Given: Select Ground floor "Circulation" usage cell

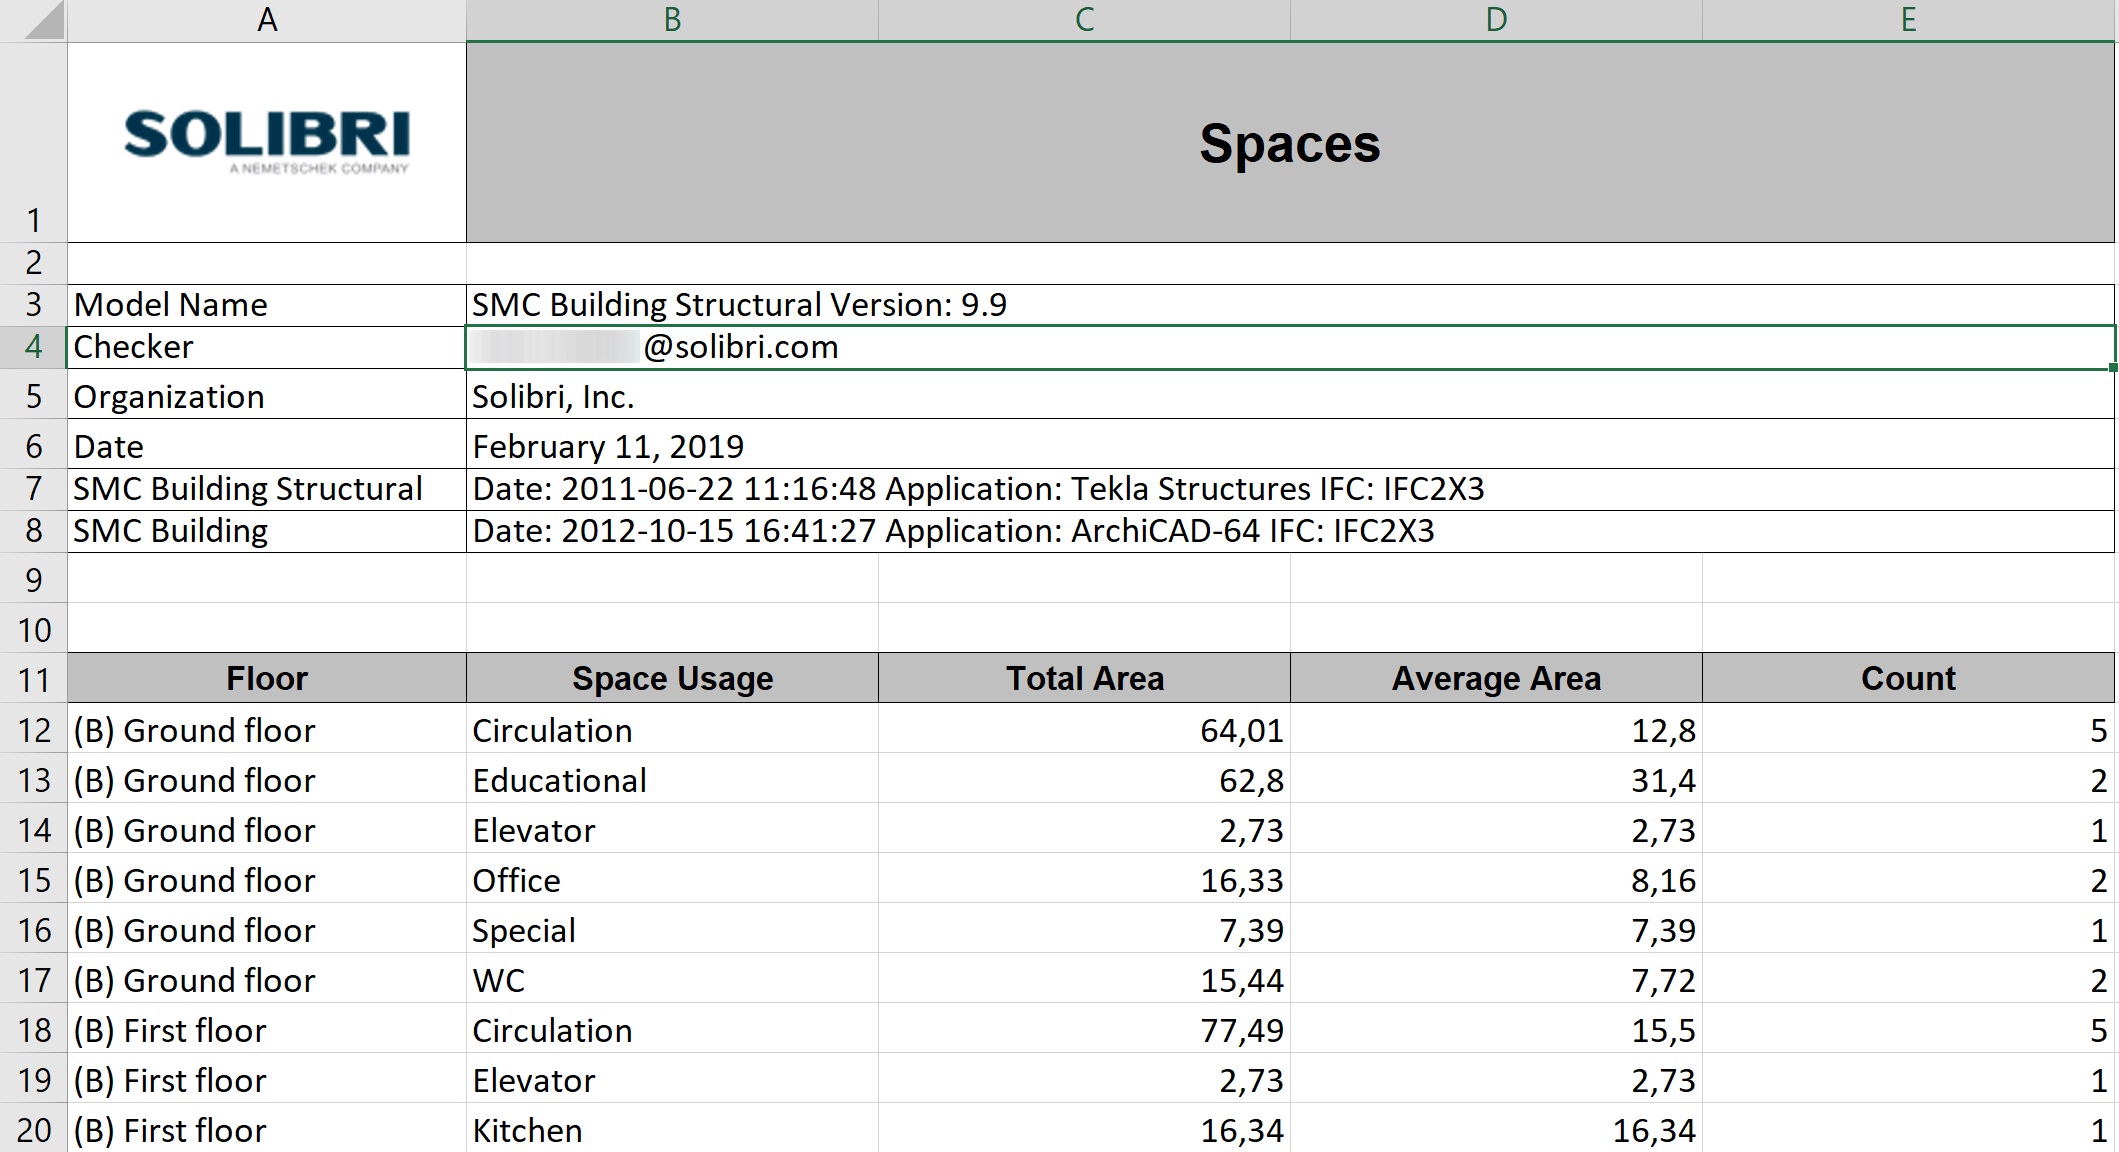Looking at the screenshot, I should 672,729.
